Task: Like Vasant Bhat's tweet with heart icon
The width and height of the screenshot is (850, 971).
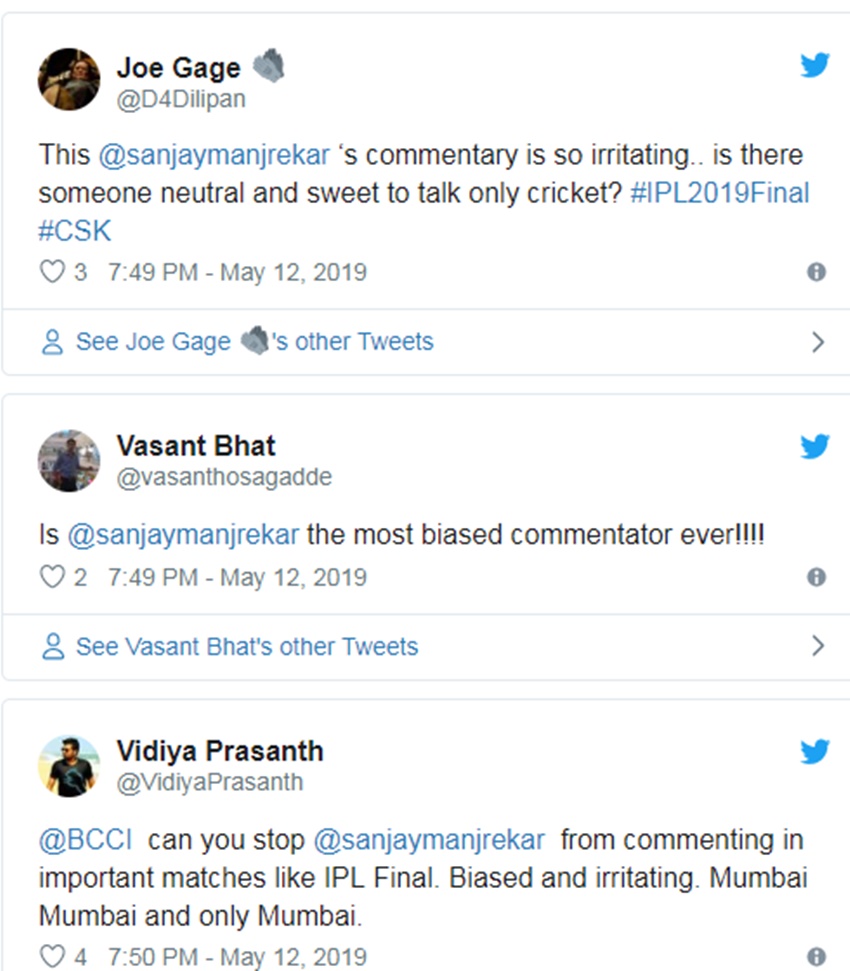Action: coord(51,577)
